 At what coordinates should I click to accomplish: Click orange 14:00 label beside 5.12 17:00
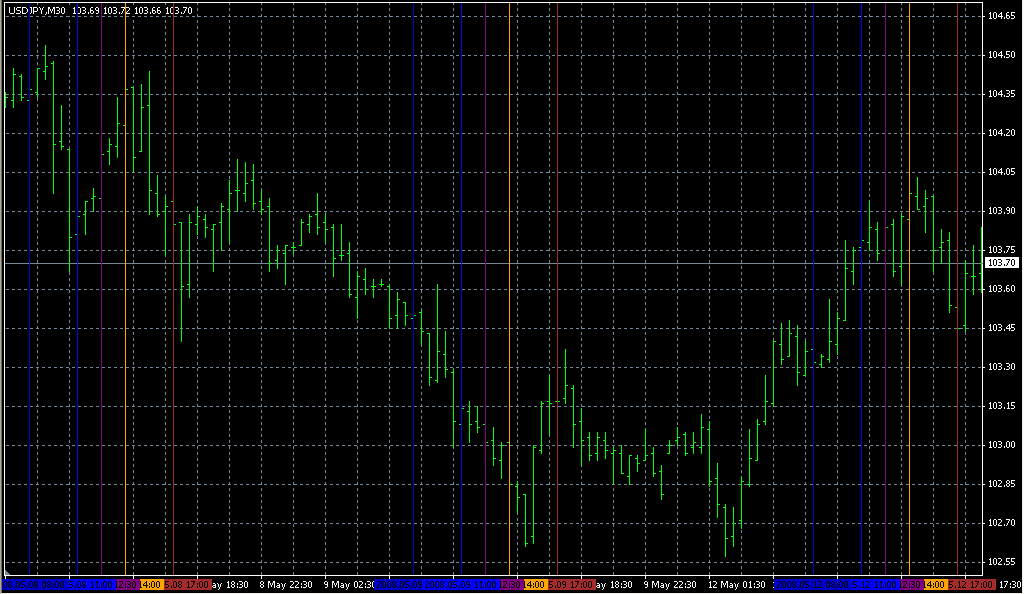935,584
